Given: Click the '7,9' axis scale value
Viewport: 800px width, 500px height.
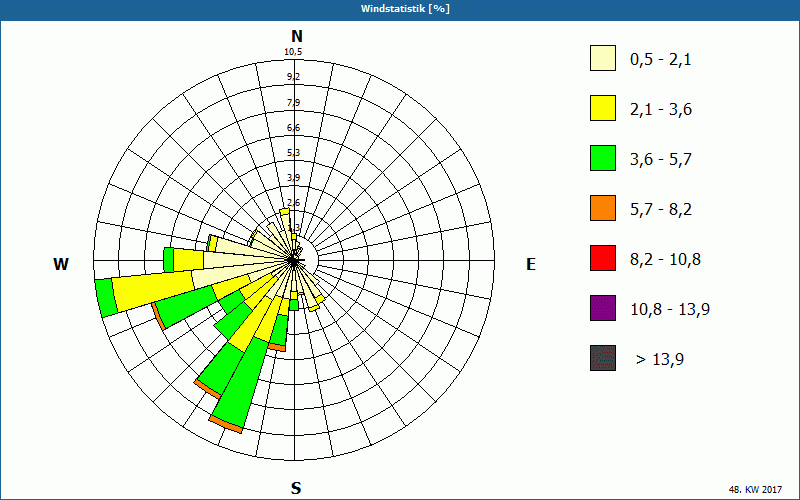Looking at the screenshot, I should click(x=293, y=103).
